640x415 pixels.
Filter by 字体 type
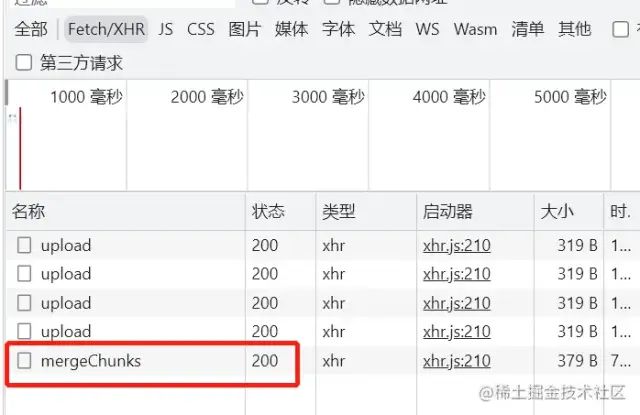pos(338,29)
